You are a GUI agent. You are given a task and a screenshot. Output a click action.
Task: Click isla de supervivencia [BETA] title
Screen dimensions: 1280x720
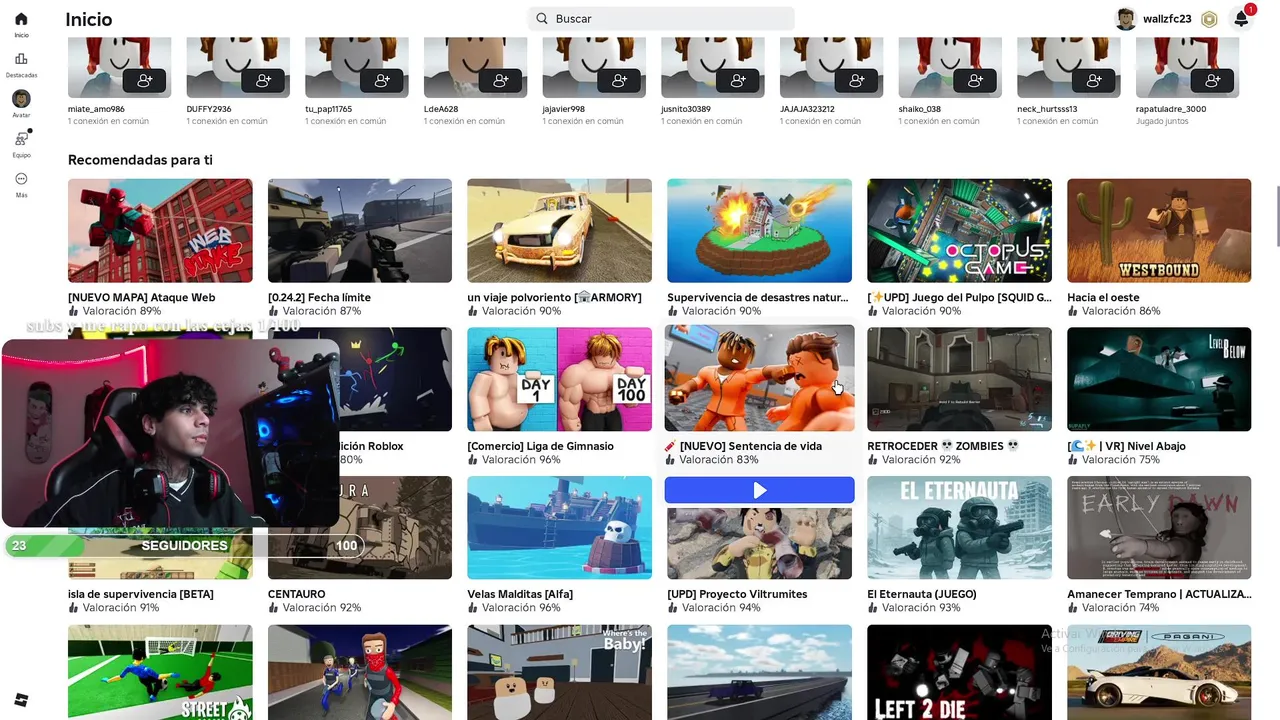click(140, 594)
